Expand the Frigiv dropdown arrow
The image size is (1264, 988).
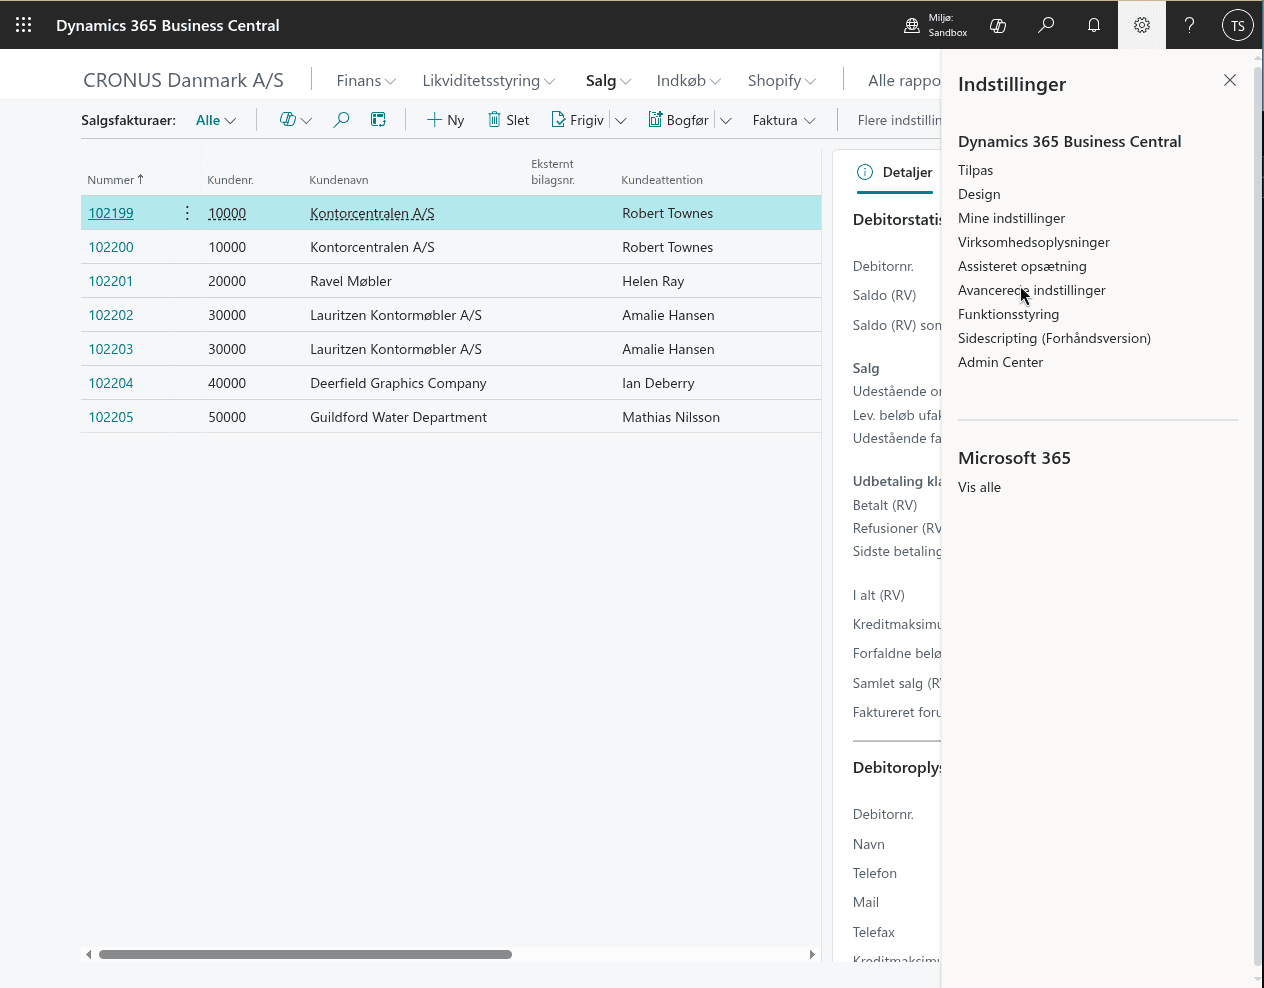[x=620, y=121]
